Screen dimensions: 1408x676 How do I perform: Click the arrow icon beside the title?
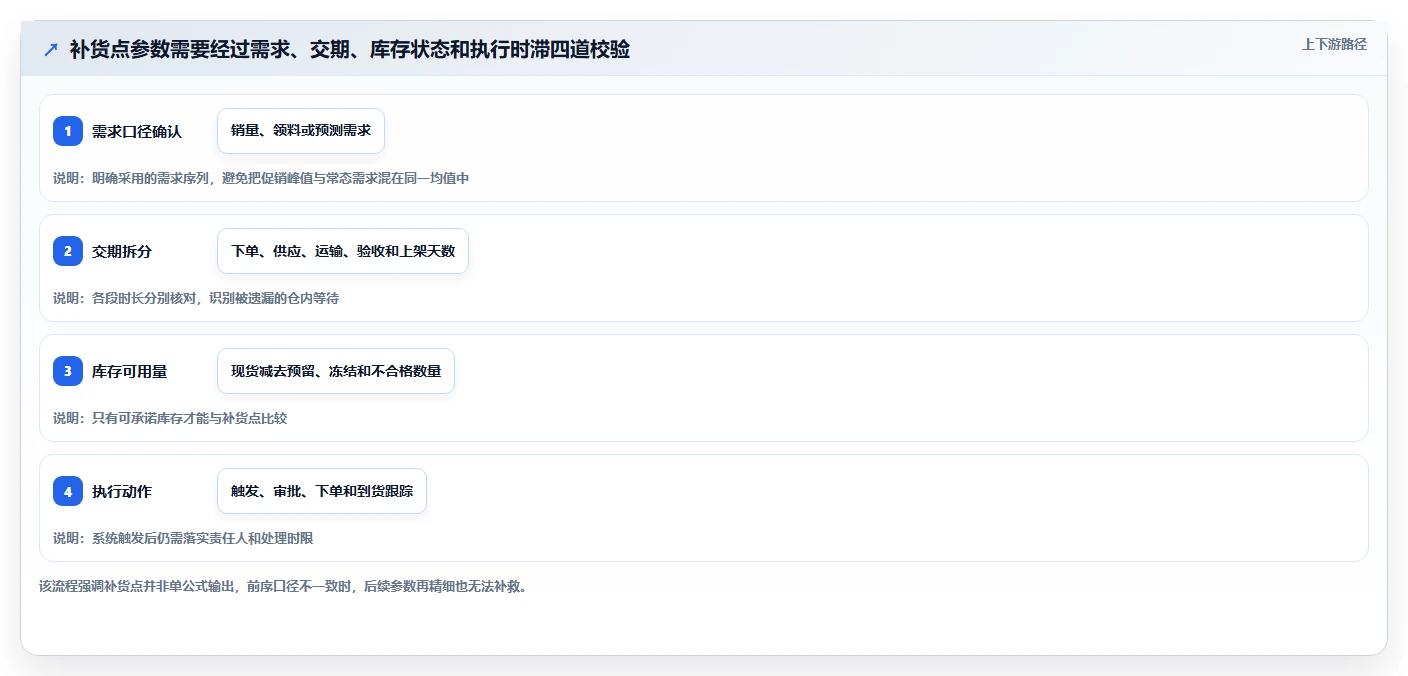coord(51,50)
